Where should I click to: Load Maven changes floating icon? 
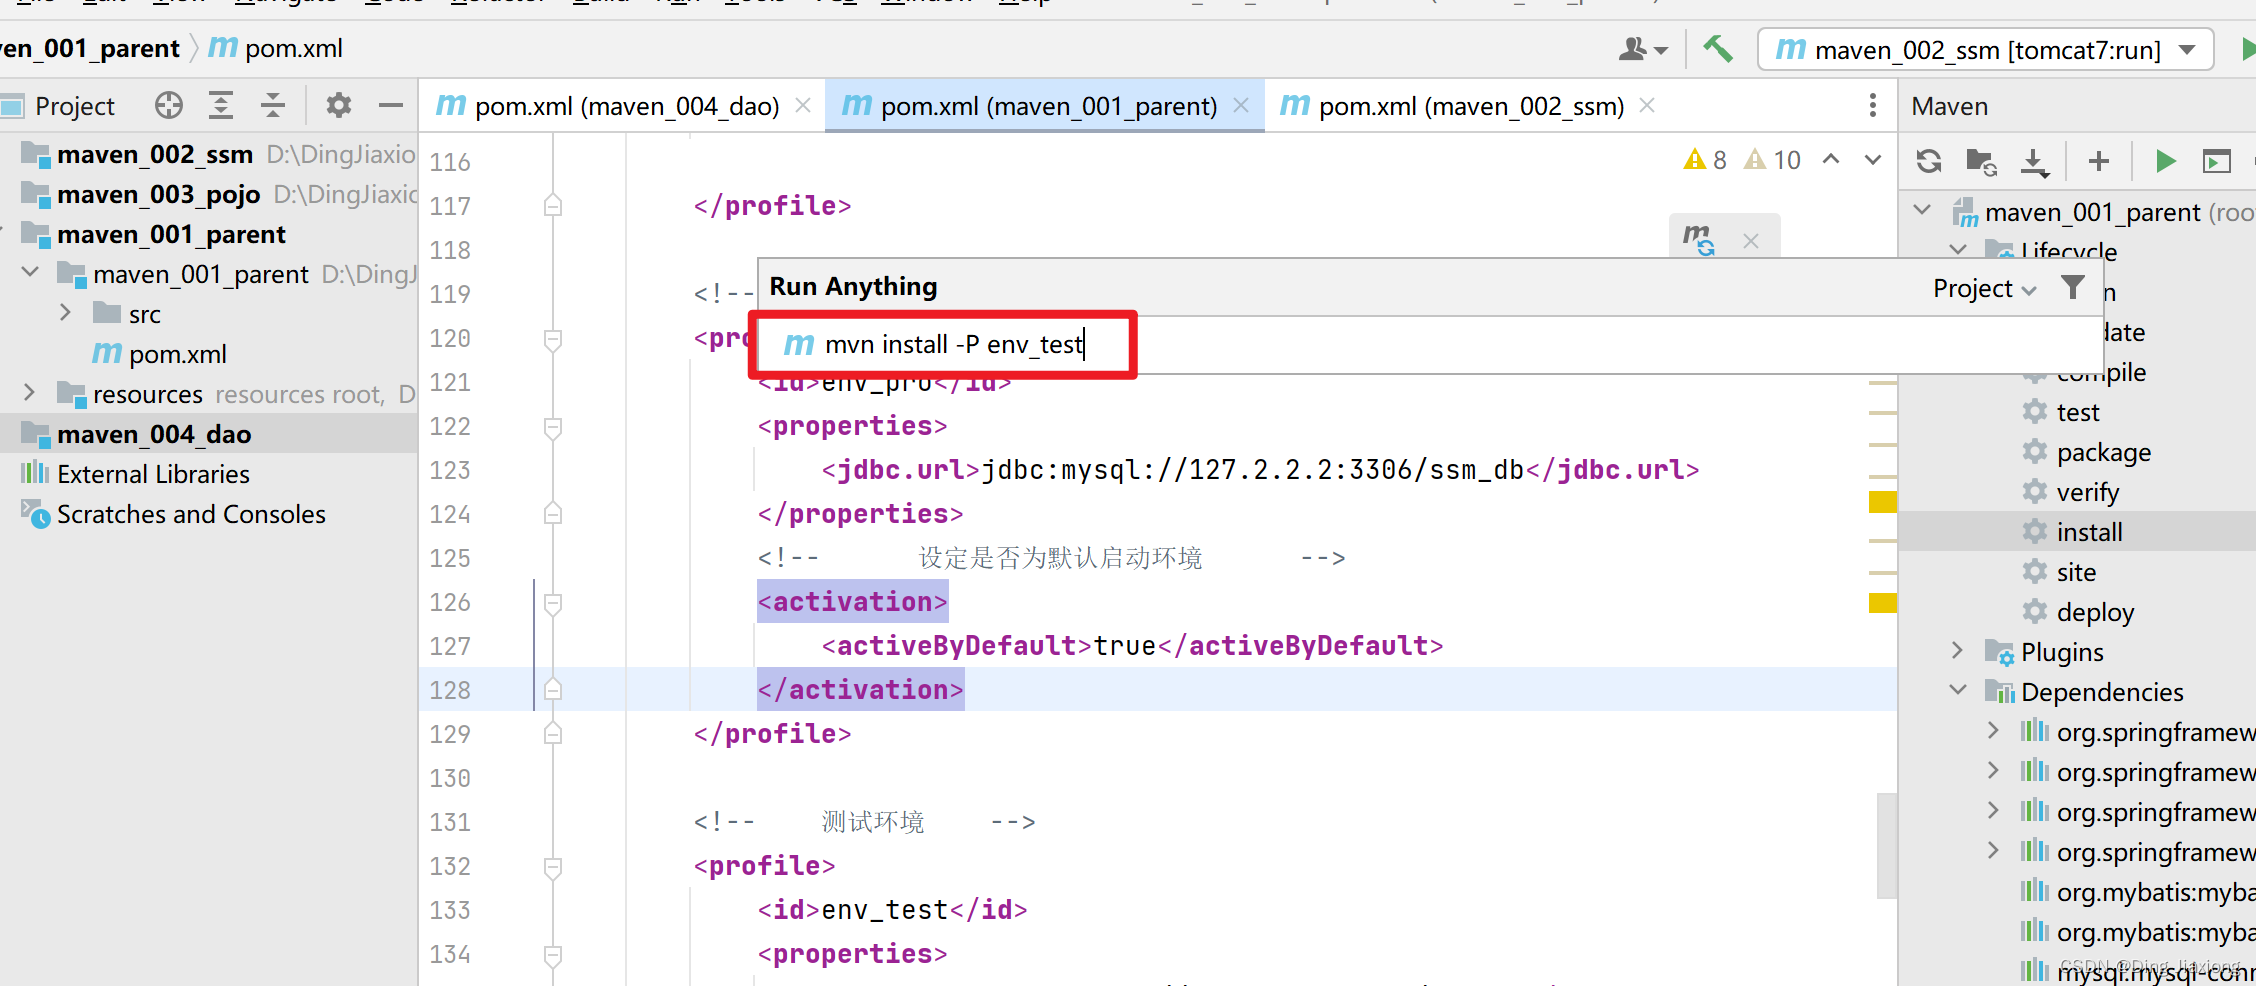(x=1698, y=240)
